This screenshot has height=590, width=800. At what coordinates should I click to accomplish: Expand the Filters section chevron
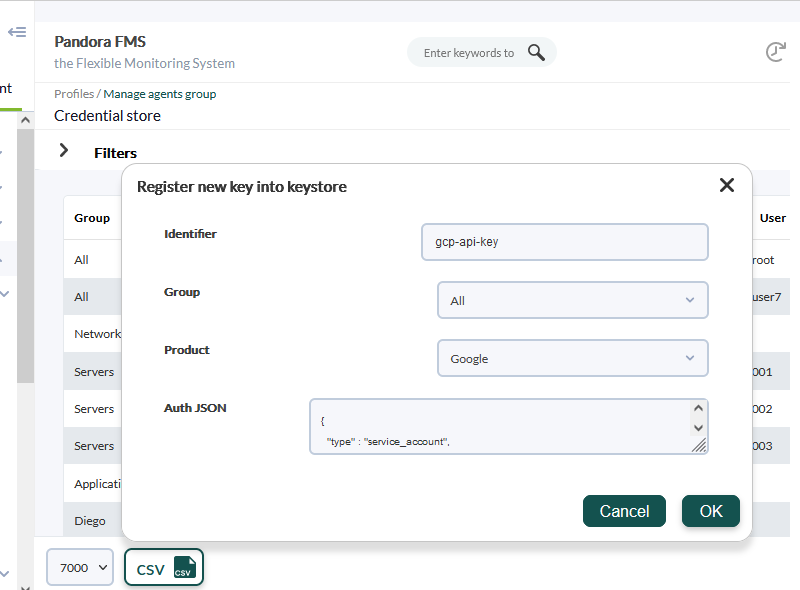64,150
